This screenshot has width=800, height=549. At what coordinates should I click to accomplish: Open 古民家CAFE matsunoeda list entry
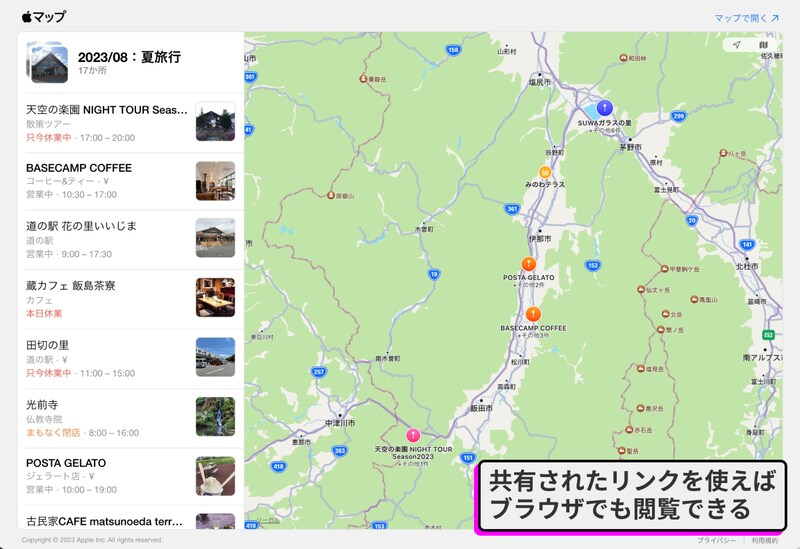[131, 518]
